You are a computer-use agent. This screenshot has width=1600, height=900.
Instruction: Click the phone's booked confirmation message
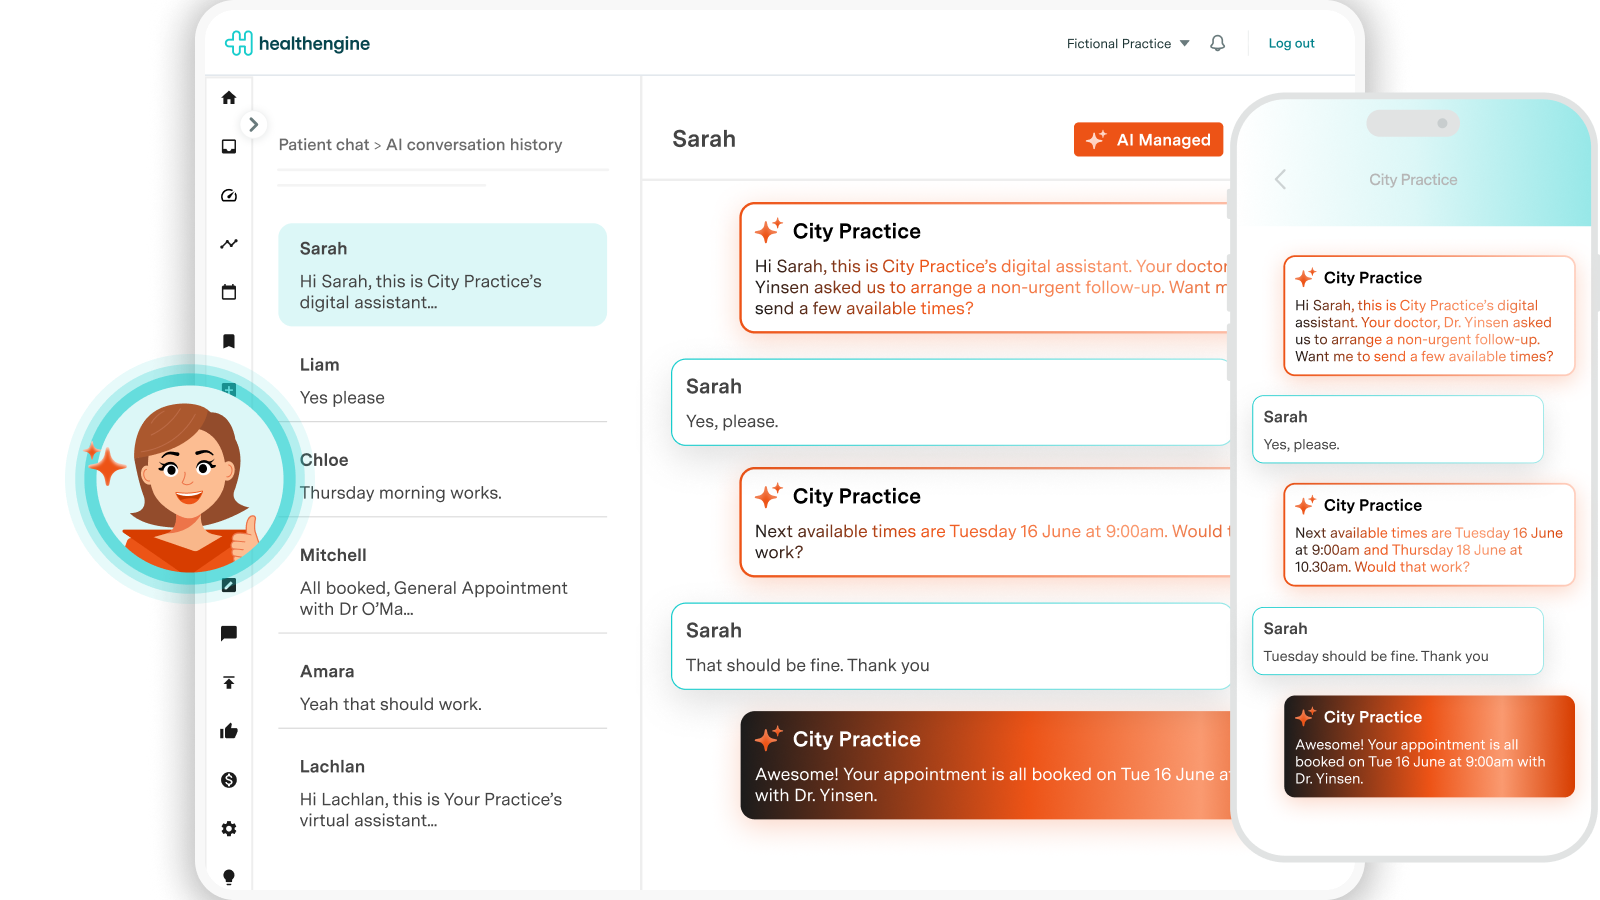click(1429, 747)
